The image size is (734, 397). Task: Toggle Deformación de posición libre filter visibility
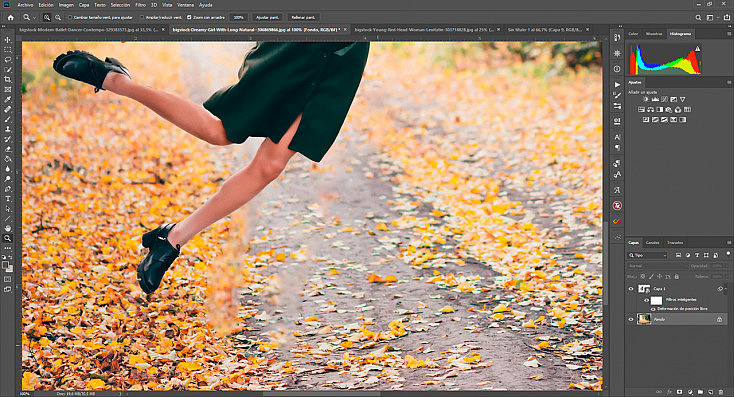[x=653, y=309]
